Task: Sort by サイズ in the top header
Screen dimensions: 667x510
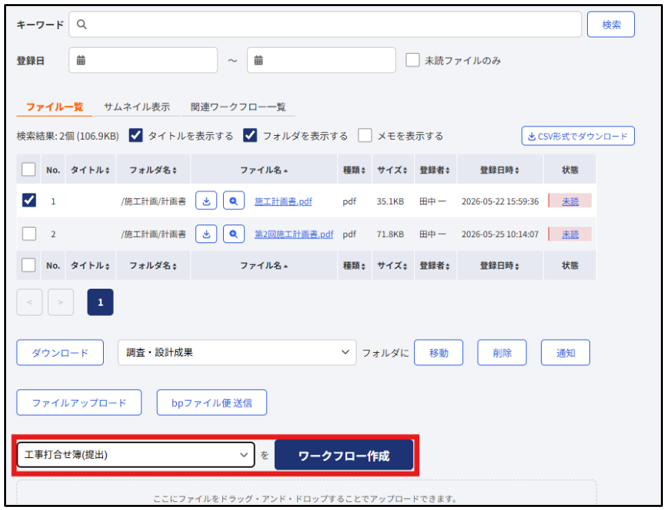Action: pos(393,170)
